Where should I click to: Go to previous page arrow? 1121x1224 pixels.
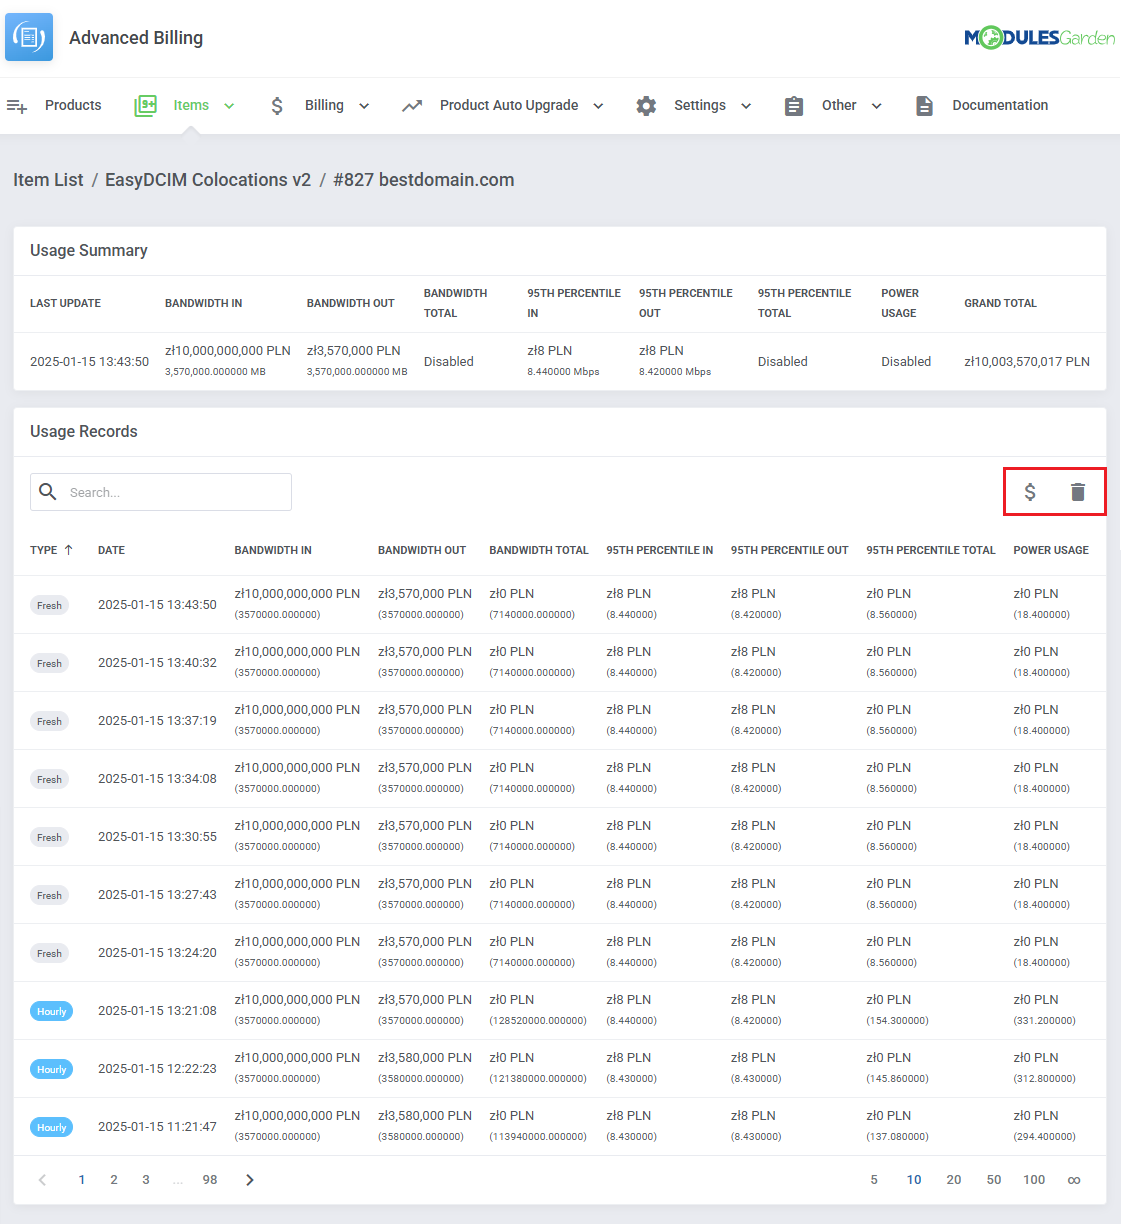pos(42,1180)
